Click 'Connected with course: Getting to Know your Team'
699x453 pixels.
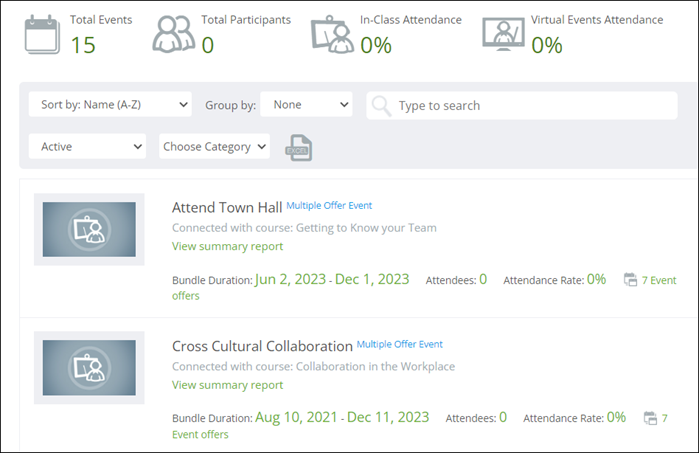pos(304,228)
